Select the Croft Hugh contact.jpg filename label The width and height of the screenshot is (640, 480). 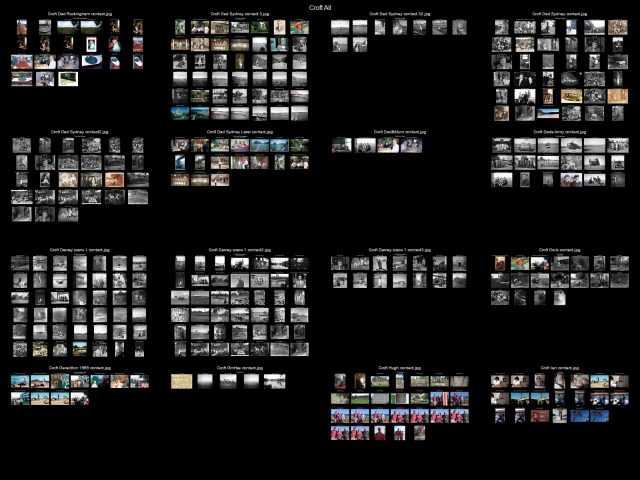point(399,368)
